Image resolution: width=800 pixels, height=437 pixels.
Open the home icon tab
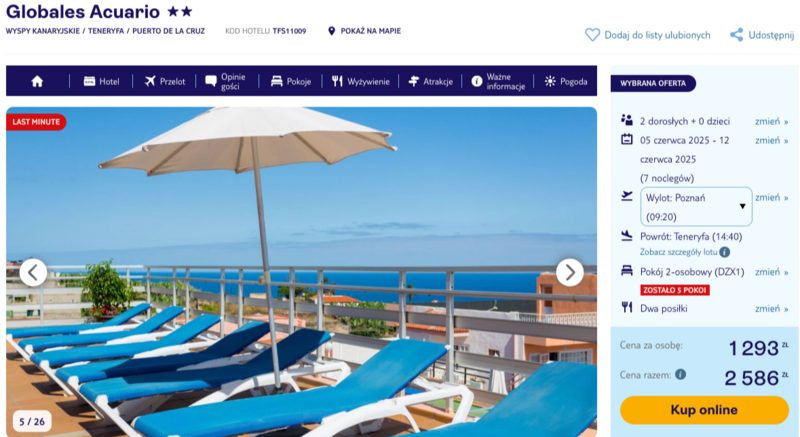(37, 81)
